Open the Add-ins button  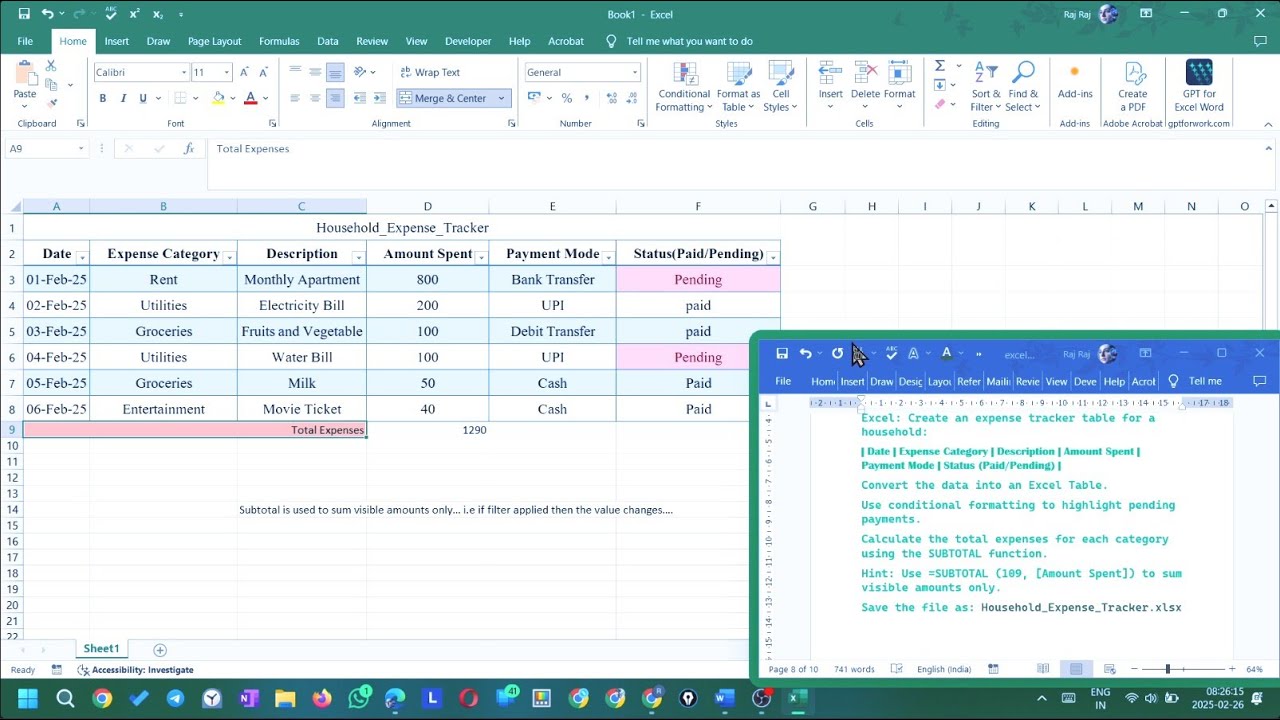(x=1075, y=82)
